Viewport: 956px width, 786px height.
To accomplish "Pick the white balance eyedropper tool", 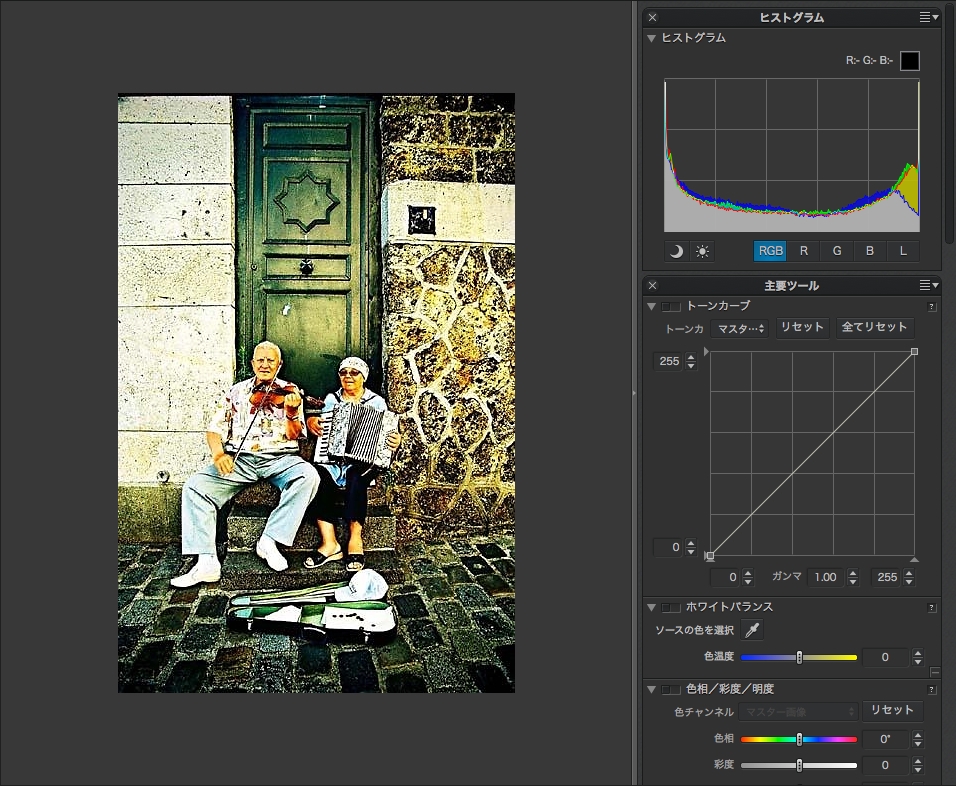I will point(752,630).
